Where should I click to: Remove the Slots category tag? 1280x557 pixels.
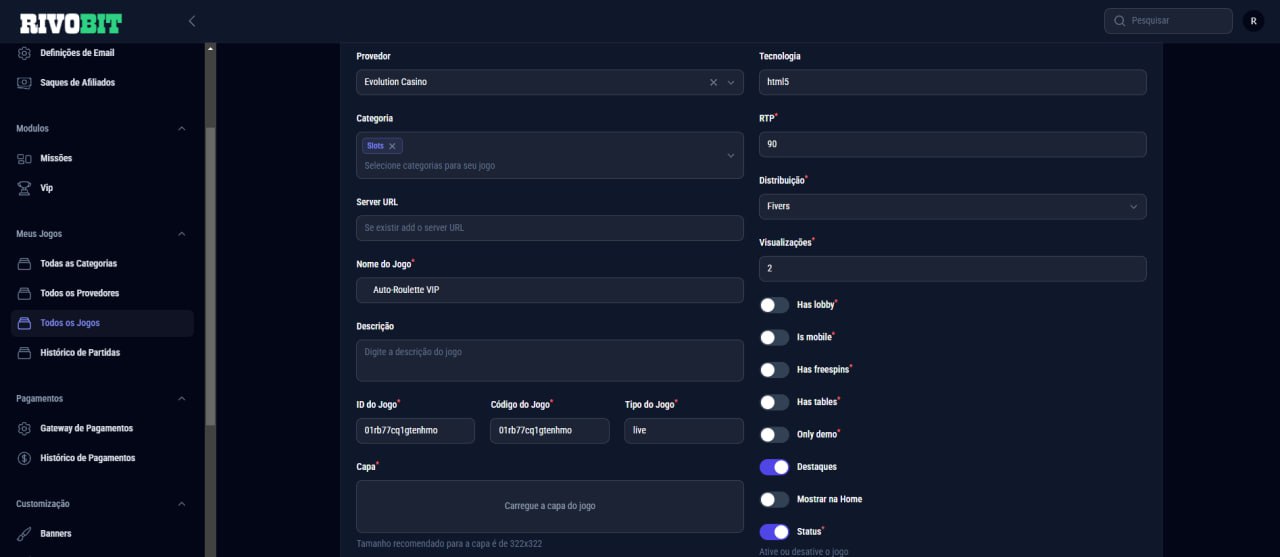[392, 146]
